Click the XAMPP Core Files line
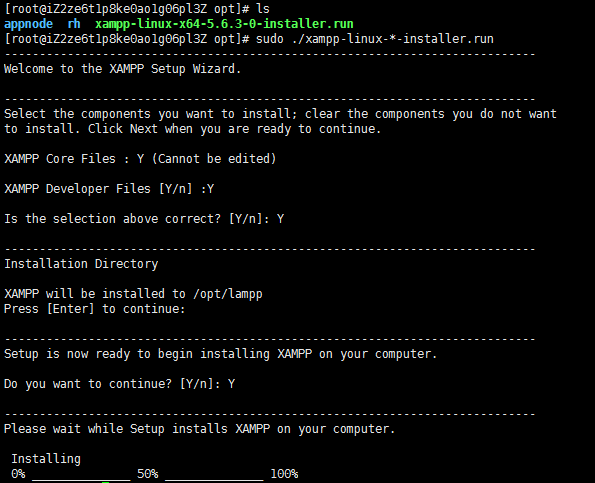The width and height of the screenshot is (595, 483). coord(140,159)
